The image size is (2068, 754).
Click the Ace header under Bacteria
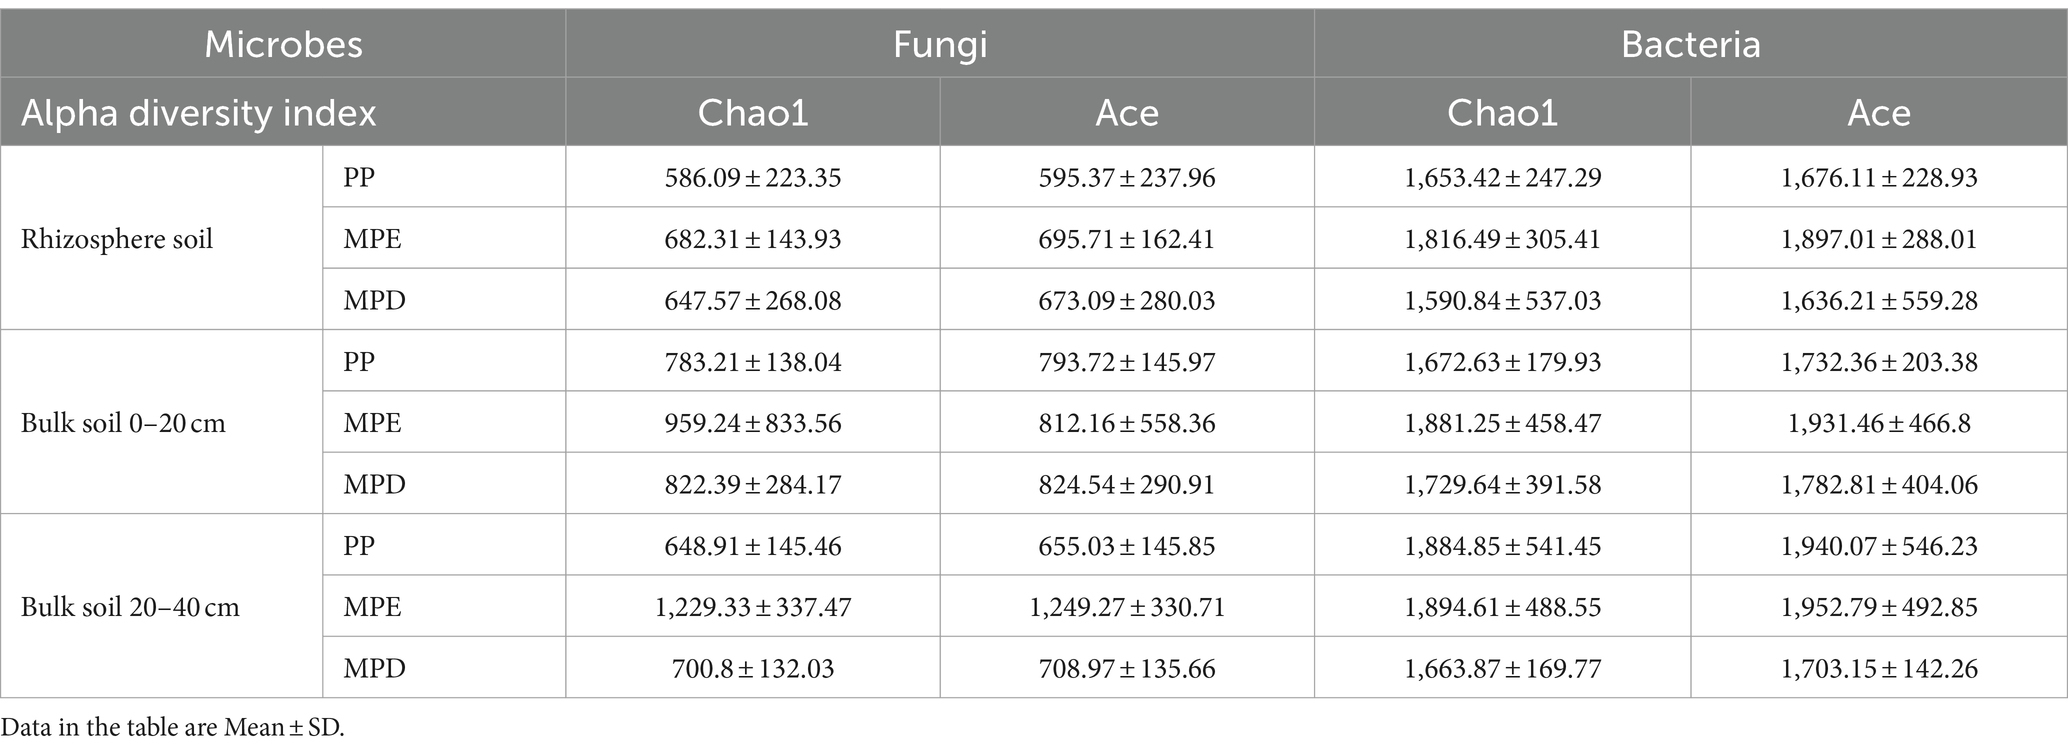(1879, 112)
